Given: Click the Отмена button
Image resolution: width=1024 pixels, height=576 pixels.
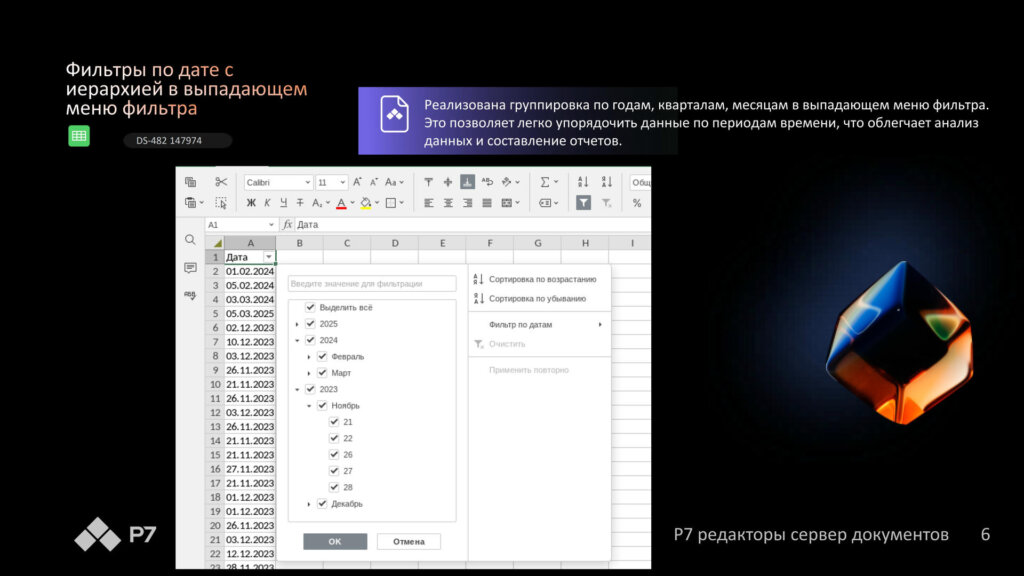Looking at the screenshot, I should pyautogui.click(x=408, y=541).
